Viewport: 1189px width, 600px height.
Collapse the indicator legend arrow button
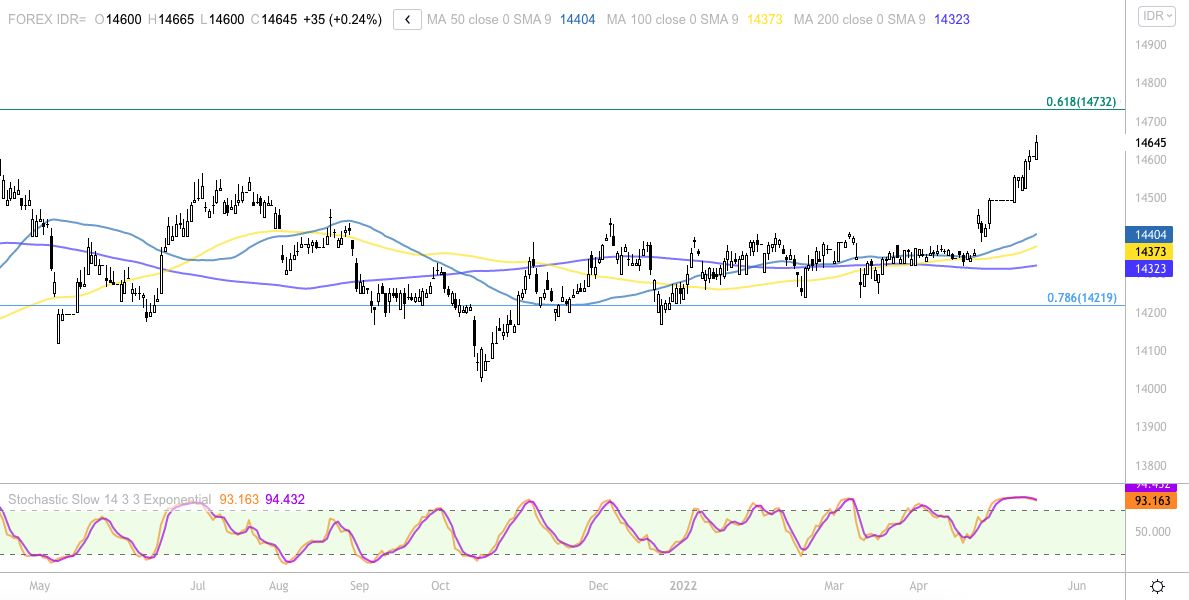coord(407,20)
